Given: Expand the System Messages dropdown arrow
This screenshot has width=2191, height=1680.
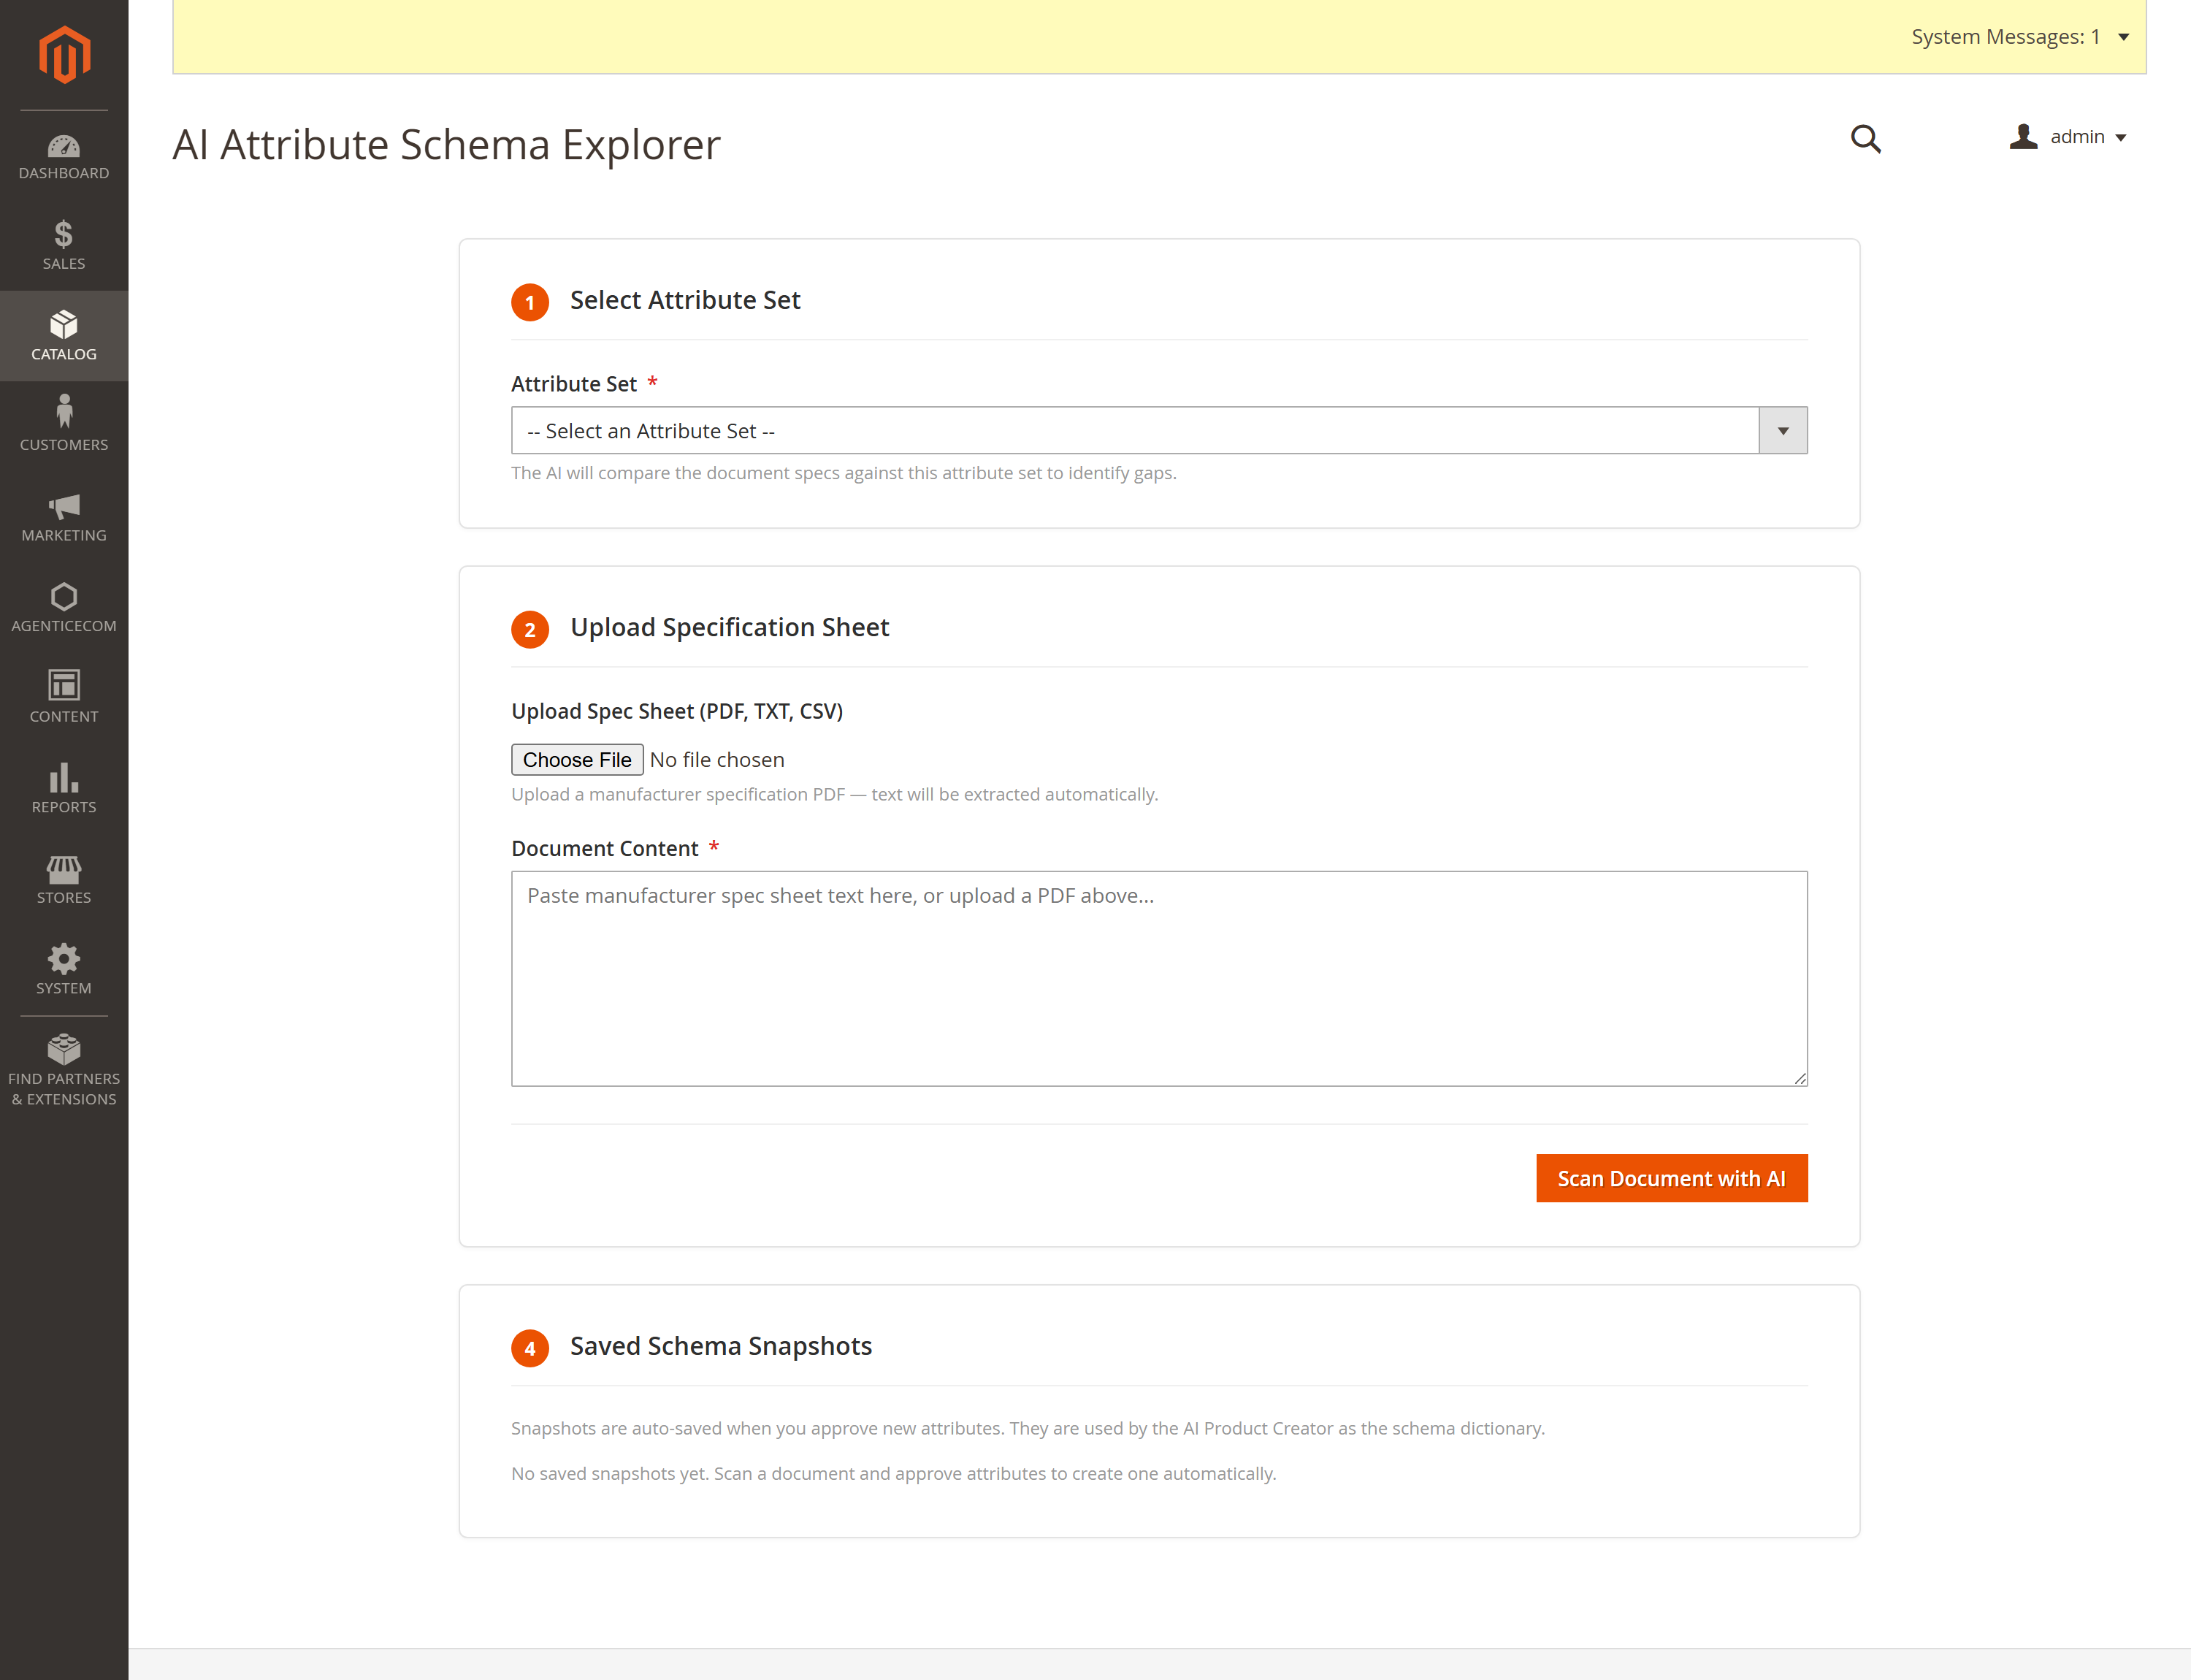Looking at the screenshot, I should pos(2124,37).
